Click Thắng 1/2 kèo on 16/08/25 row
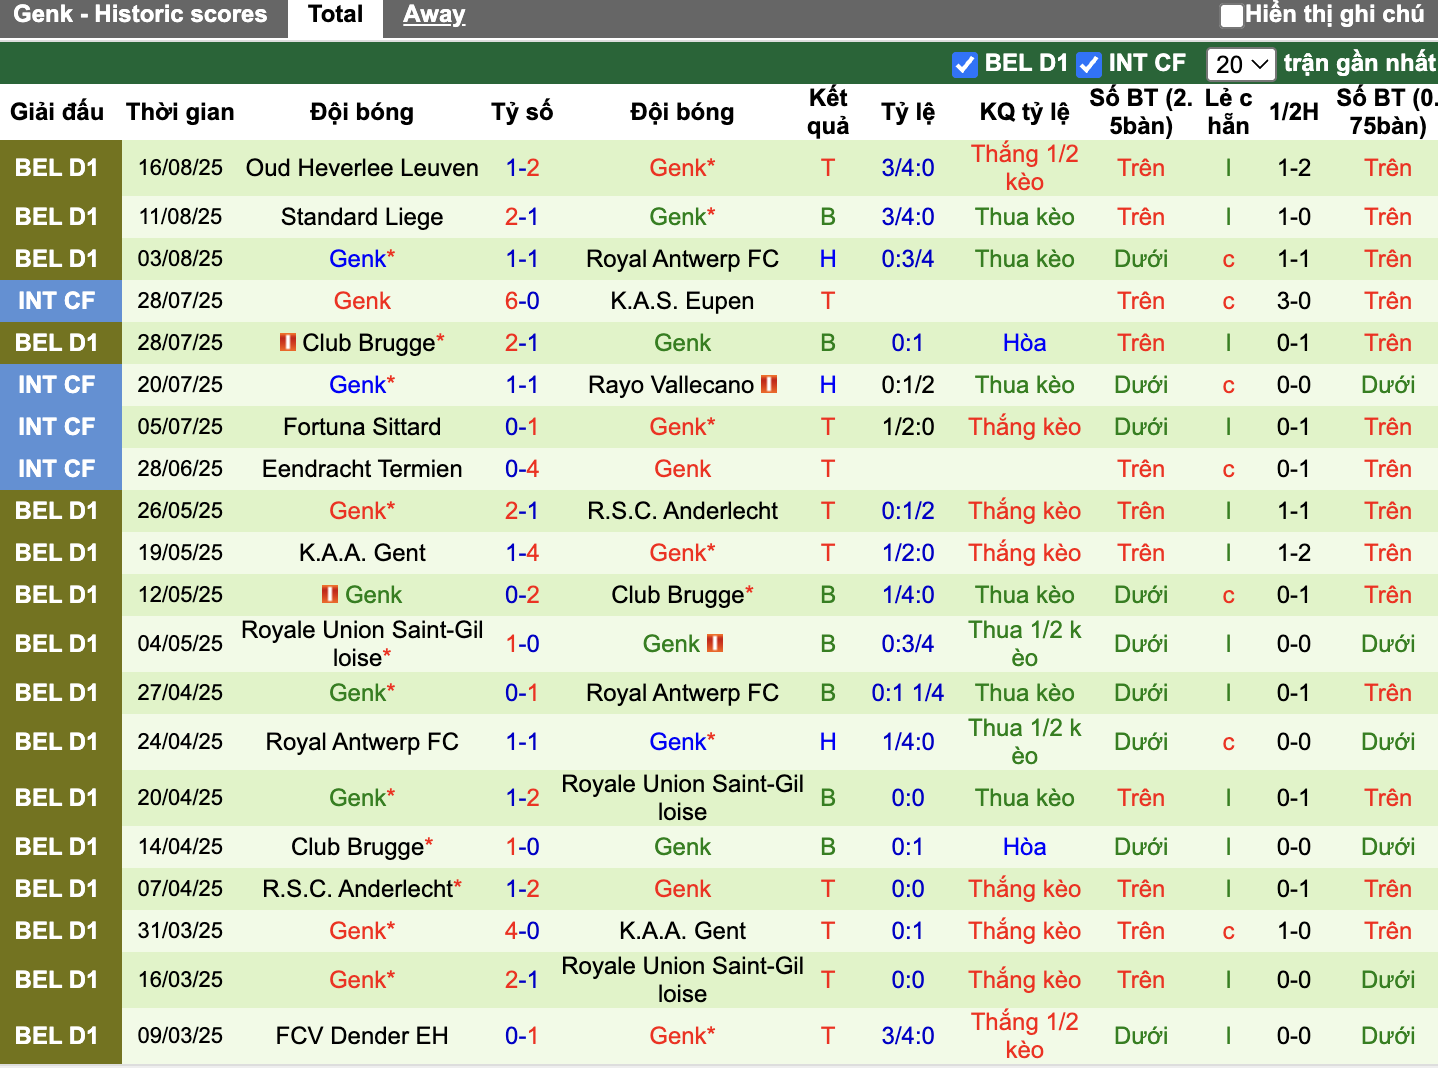Screen dimensions: 1438x1074 point(1025,168)
